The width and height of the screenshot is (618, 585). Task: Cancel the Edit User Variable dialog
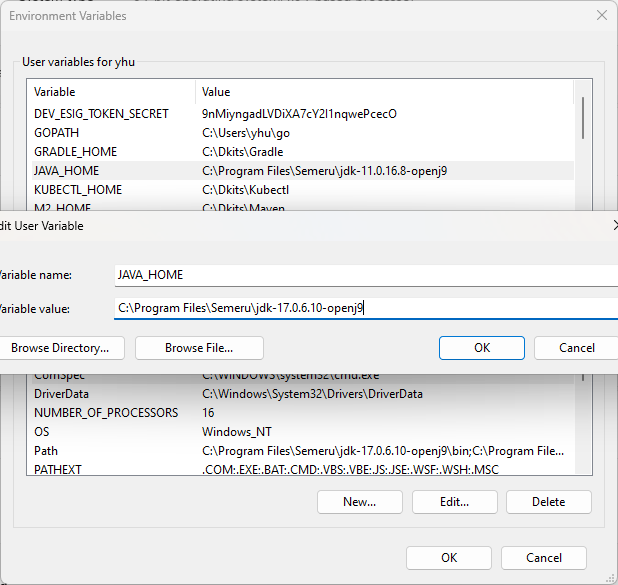(576, 348)
